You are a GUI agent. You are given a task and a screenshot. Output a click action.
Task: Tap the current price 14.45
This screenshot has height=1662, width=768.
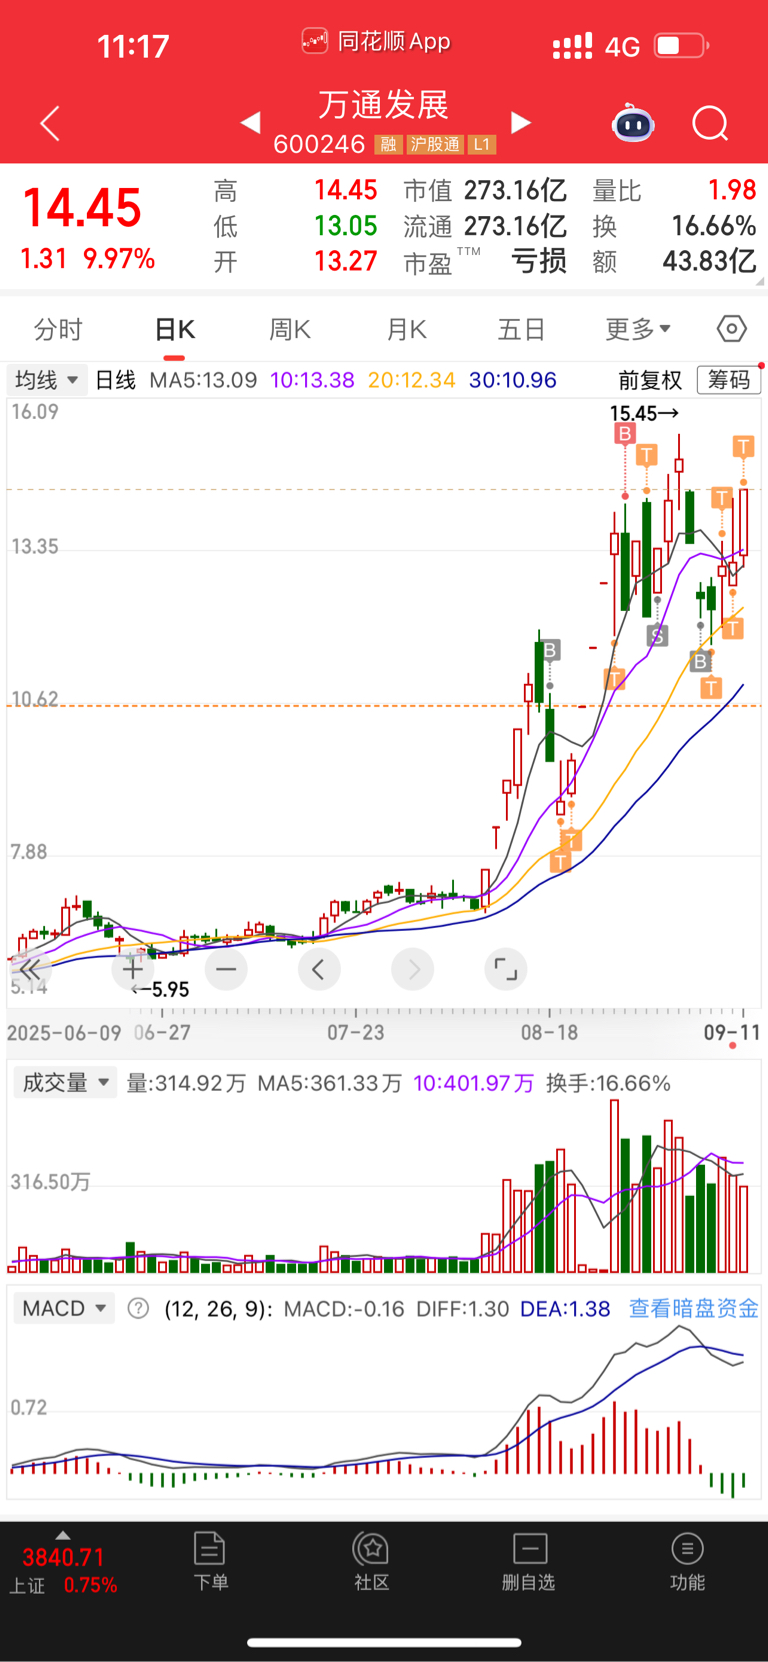[x=82, y=208]
